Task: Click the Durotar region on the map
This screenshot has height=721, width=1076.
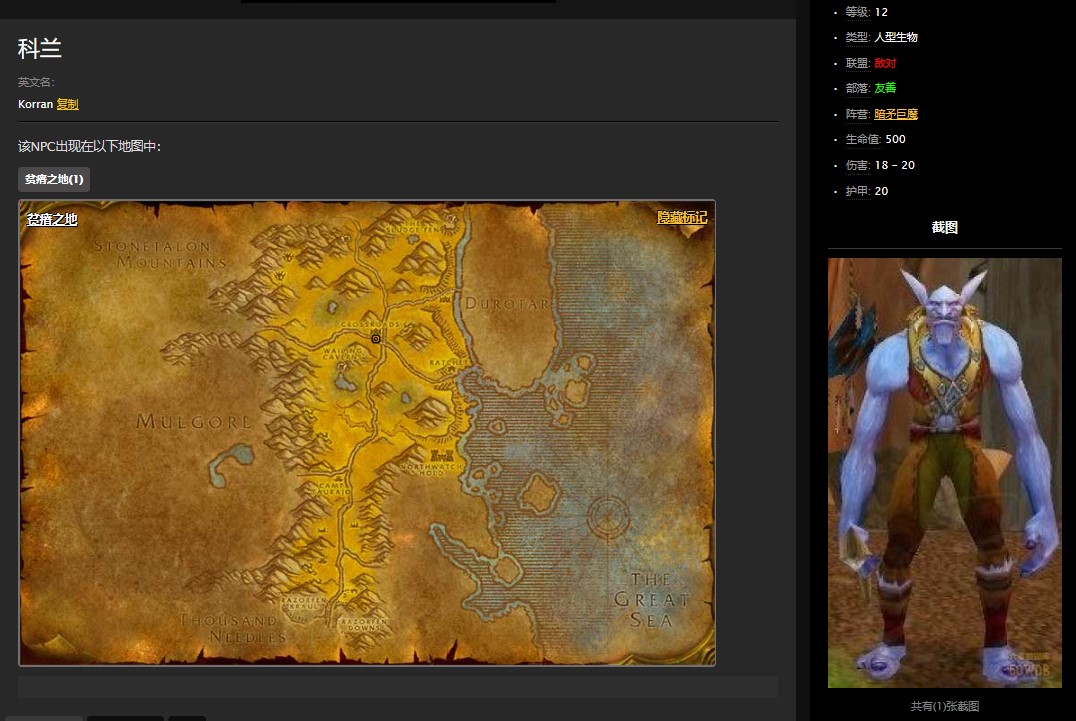Action: click(x=506, y=303)
